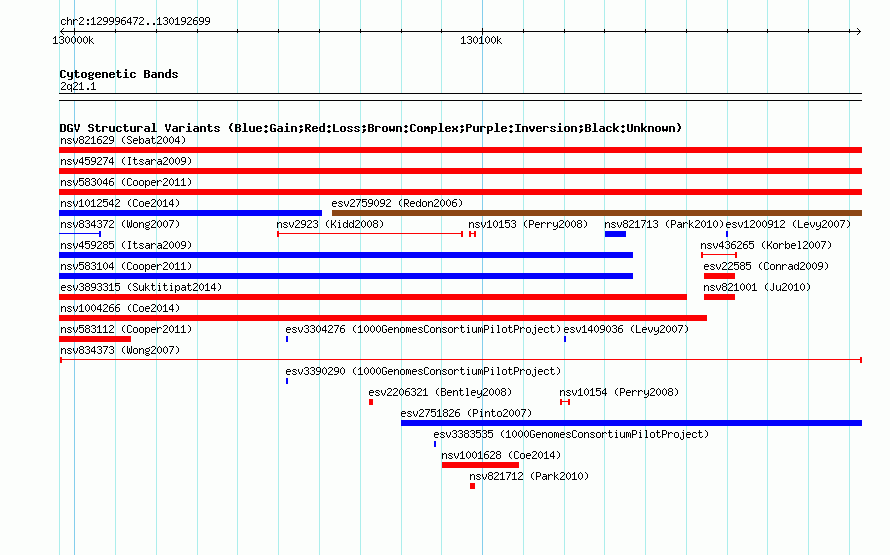Click the esv22585 (Conrad2009) label

[x=766, y=266]
